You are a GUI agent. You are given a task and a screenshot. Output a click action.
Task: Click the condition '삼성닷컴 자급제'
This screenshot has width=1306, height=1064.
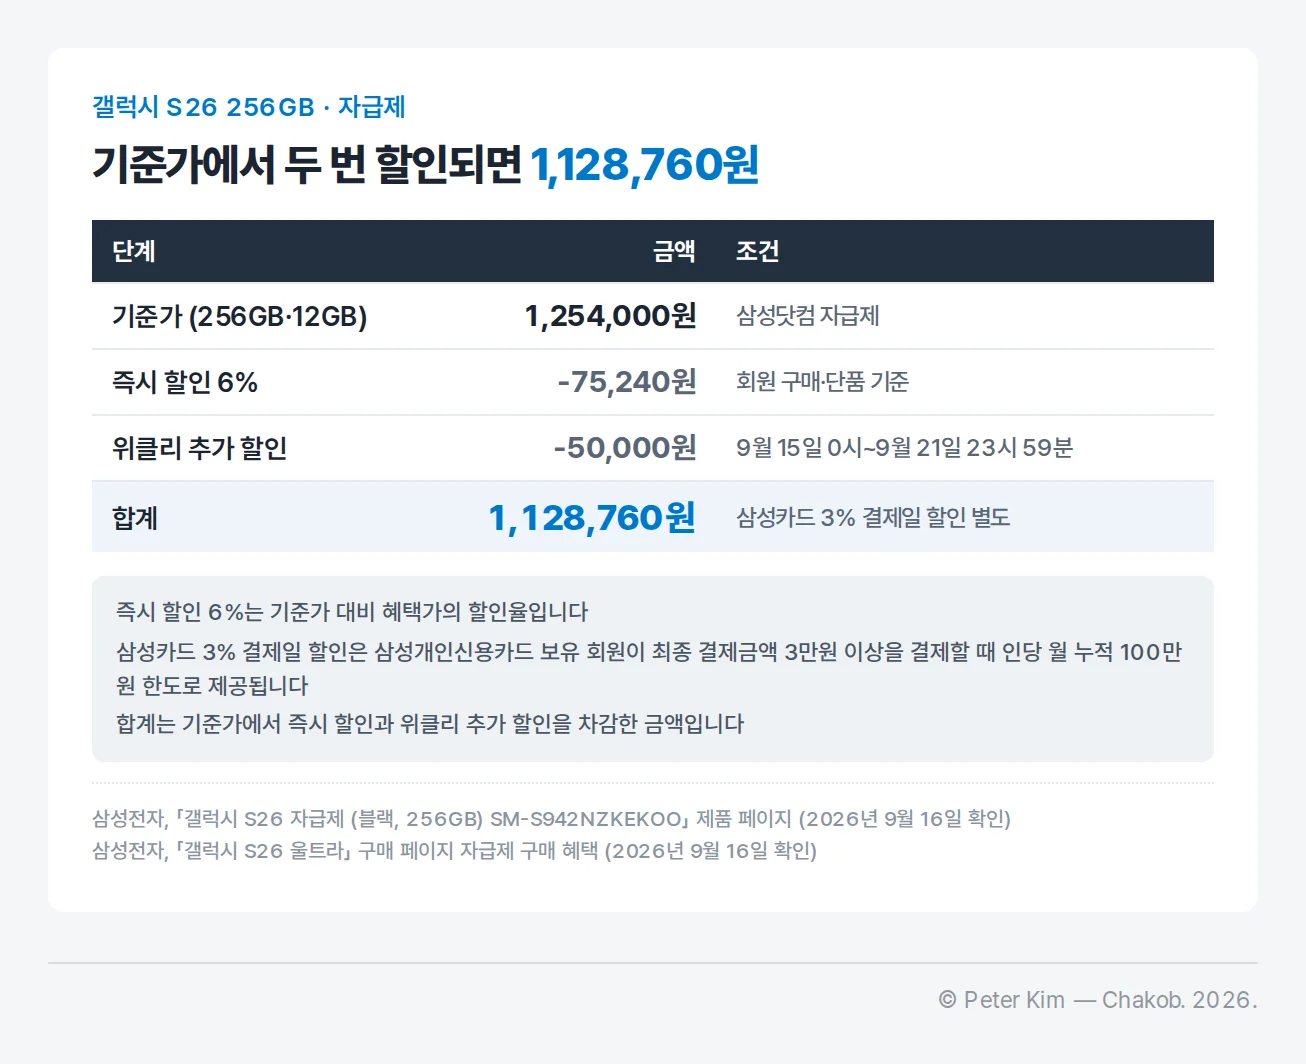click(808, 316)
